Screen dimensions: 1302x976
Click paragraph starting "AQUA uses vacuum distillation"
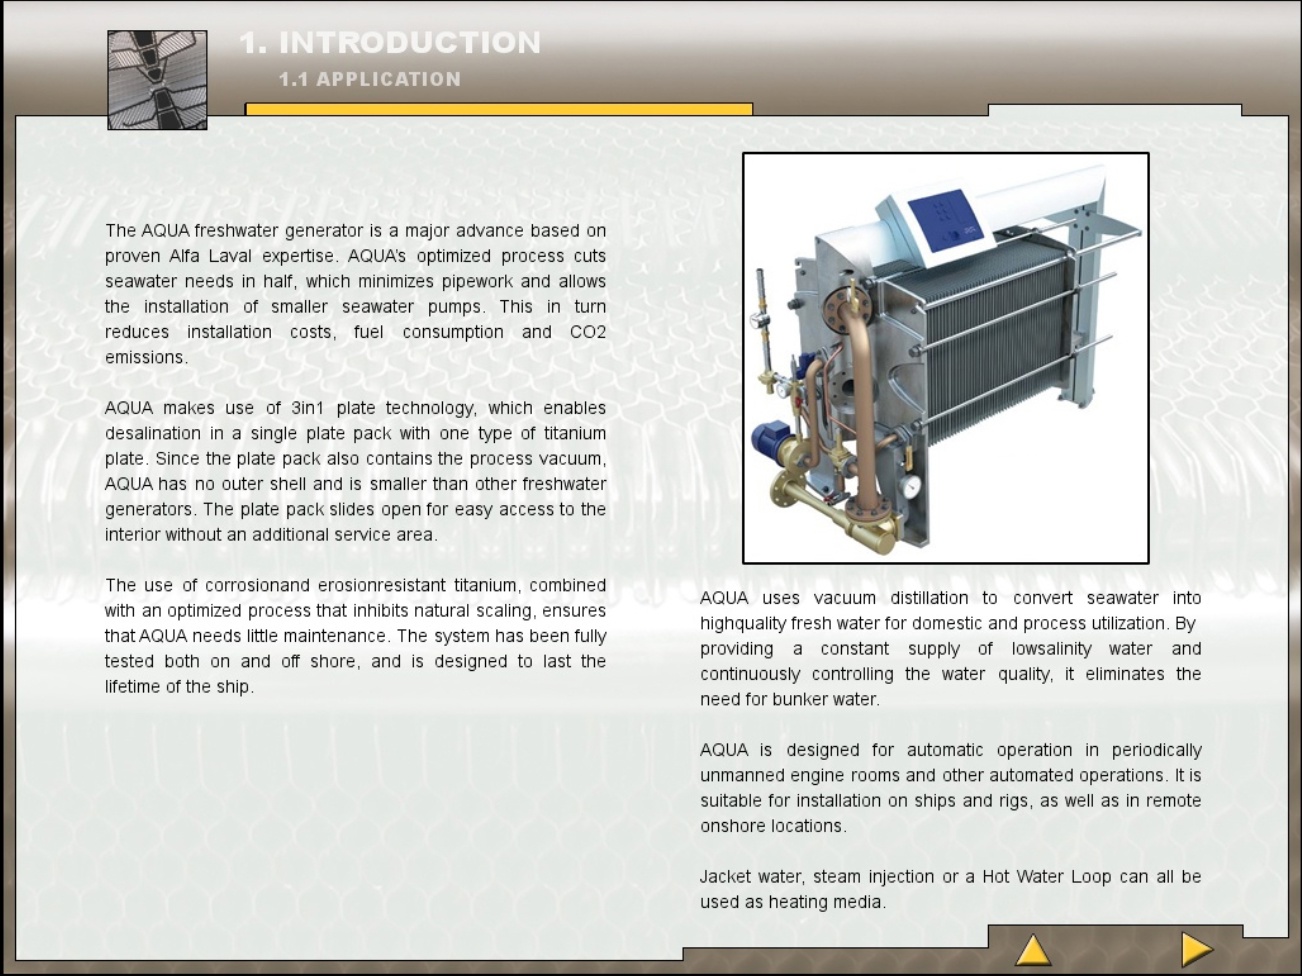point(950,648)
